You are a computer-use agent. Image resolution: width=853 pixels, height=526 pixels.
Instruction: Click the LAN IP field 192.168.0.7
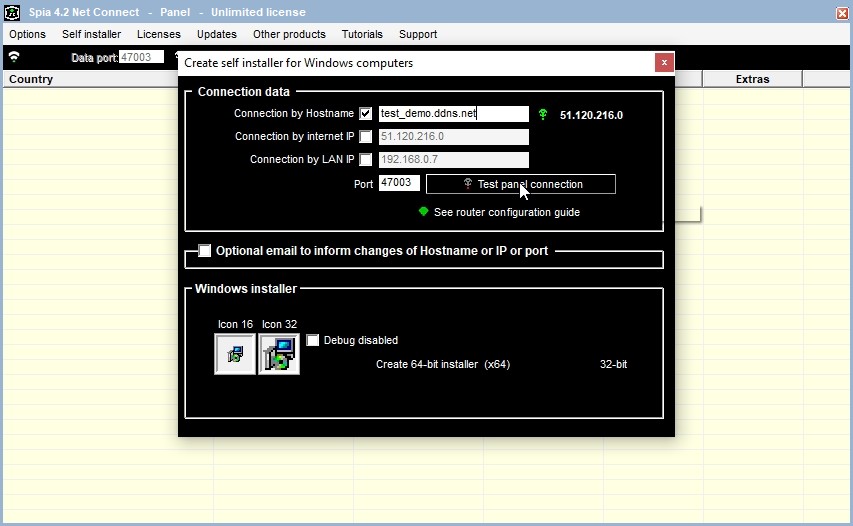[x=454, y=159]
